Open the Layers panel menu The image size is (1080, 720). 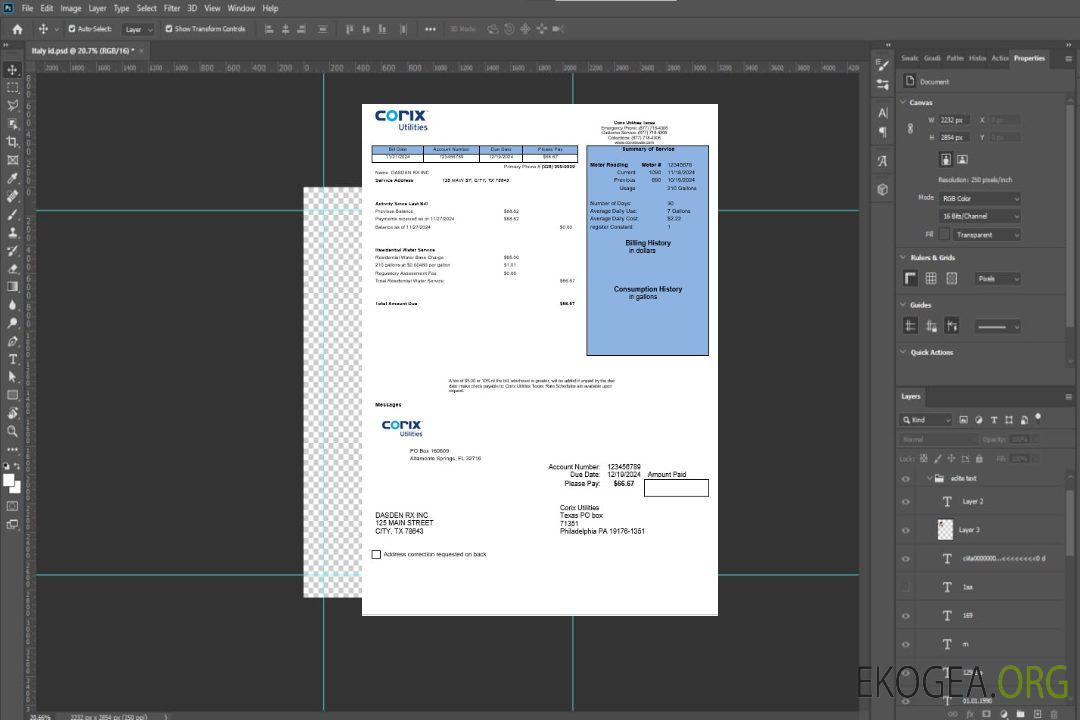[1068, 397]
